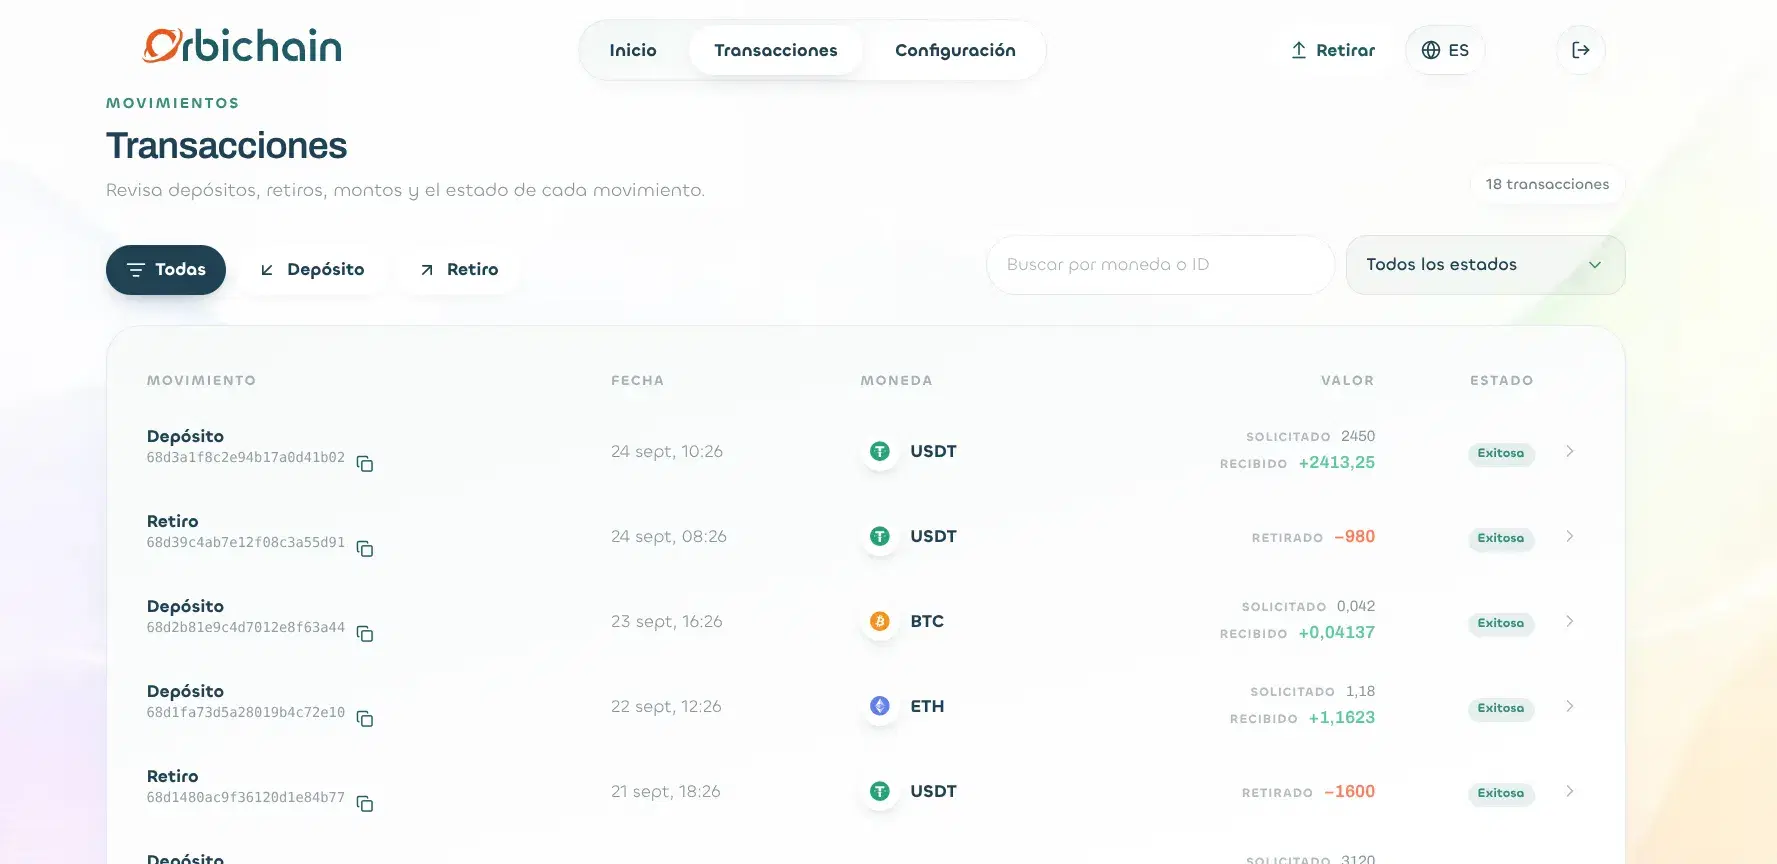Click Exitosa badge on 24 sept, 10:26 row
Screen dimensions: 1777x864
point(1501,453)
